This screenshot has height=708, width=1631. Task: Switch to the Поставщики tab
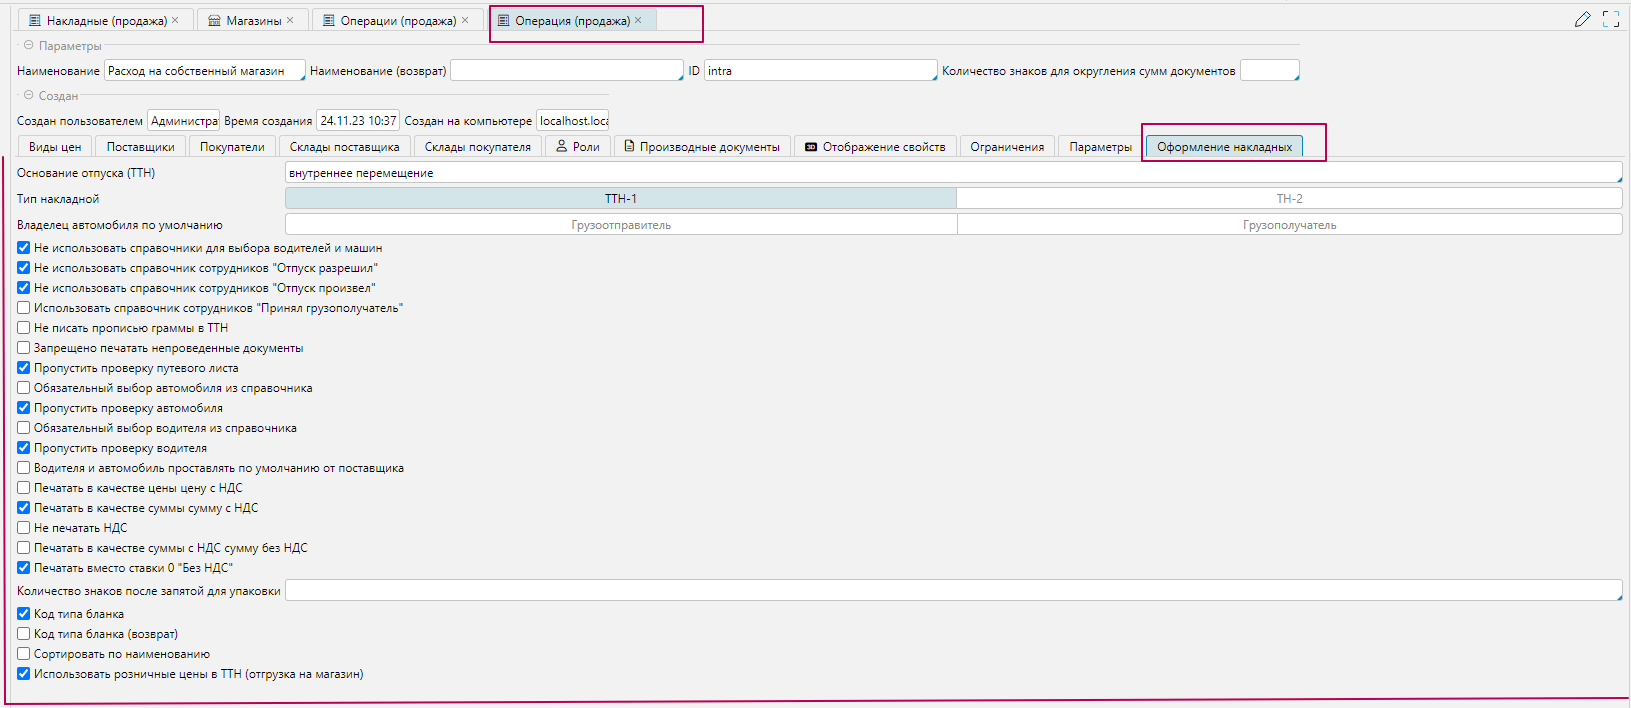coord(140,147)
